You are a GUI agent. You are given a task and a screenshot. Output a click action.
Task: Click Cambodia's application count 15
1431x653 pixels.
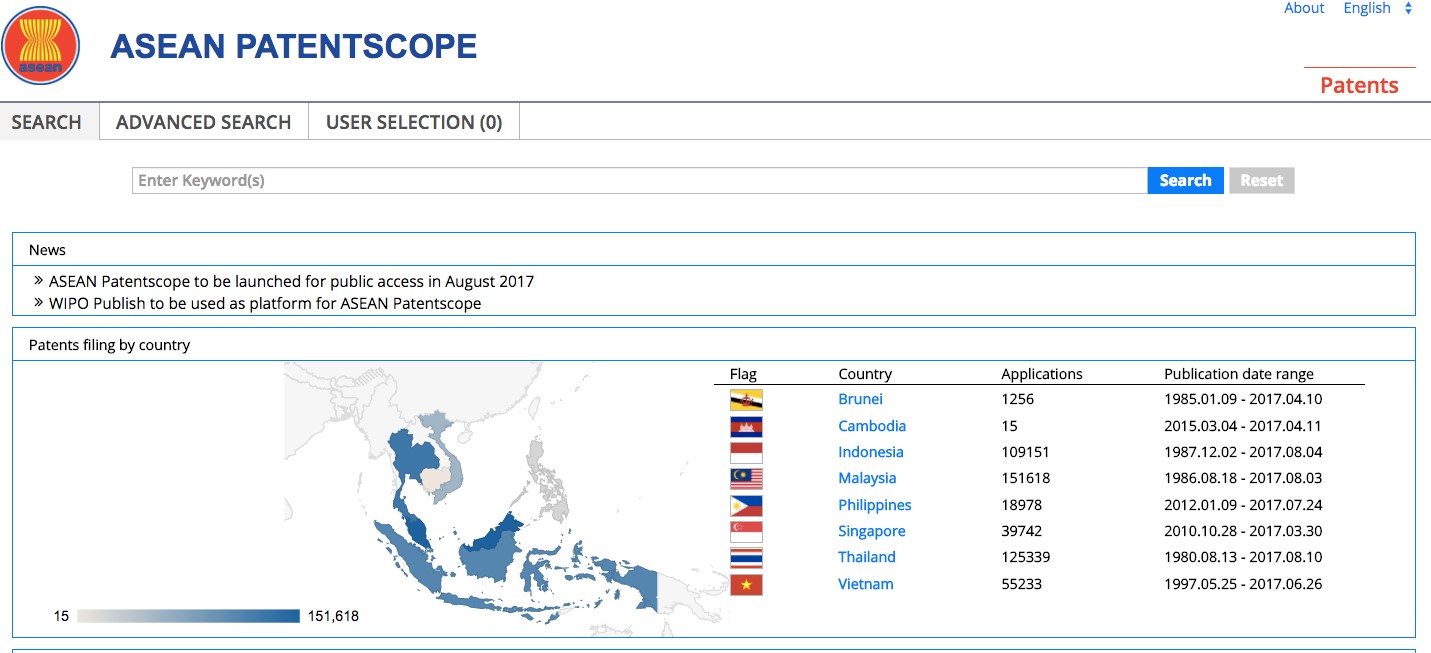point(1009,426)
